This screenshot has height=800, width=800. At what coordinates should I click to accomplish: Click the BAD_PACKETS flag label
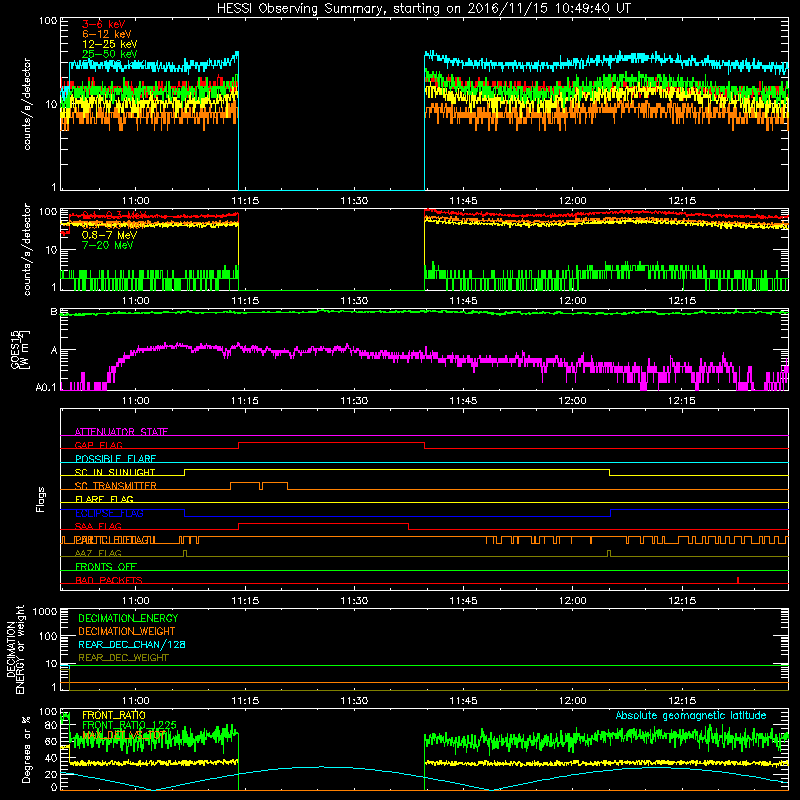[x=109, y=581]
